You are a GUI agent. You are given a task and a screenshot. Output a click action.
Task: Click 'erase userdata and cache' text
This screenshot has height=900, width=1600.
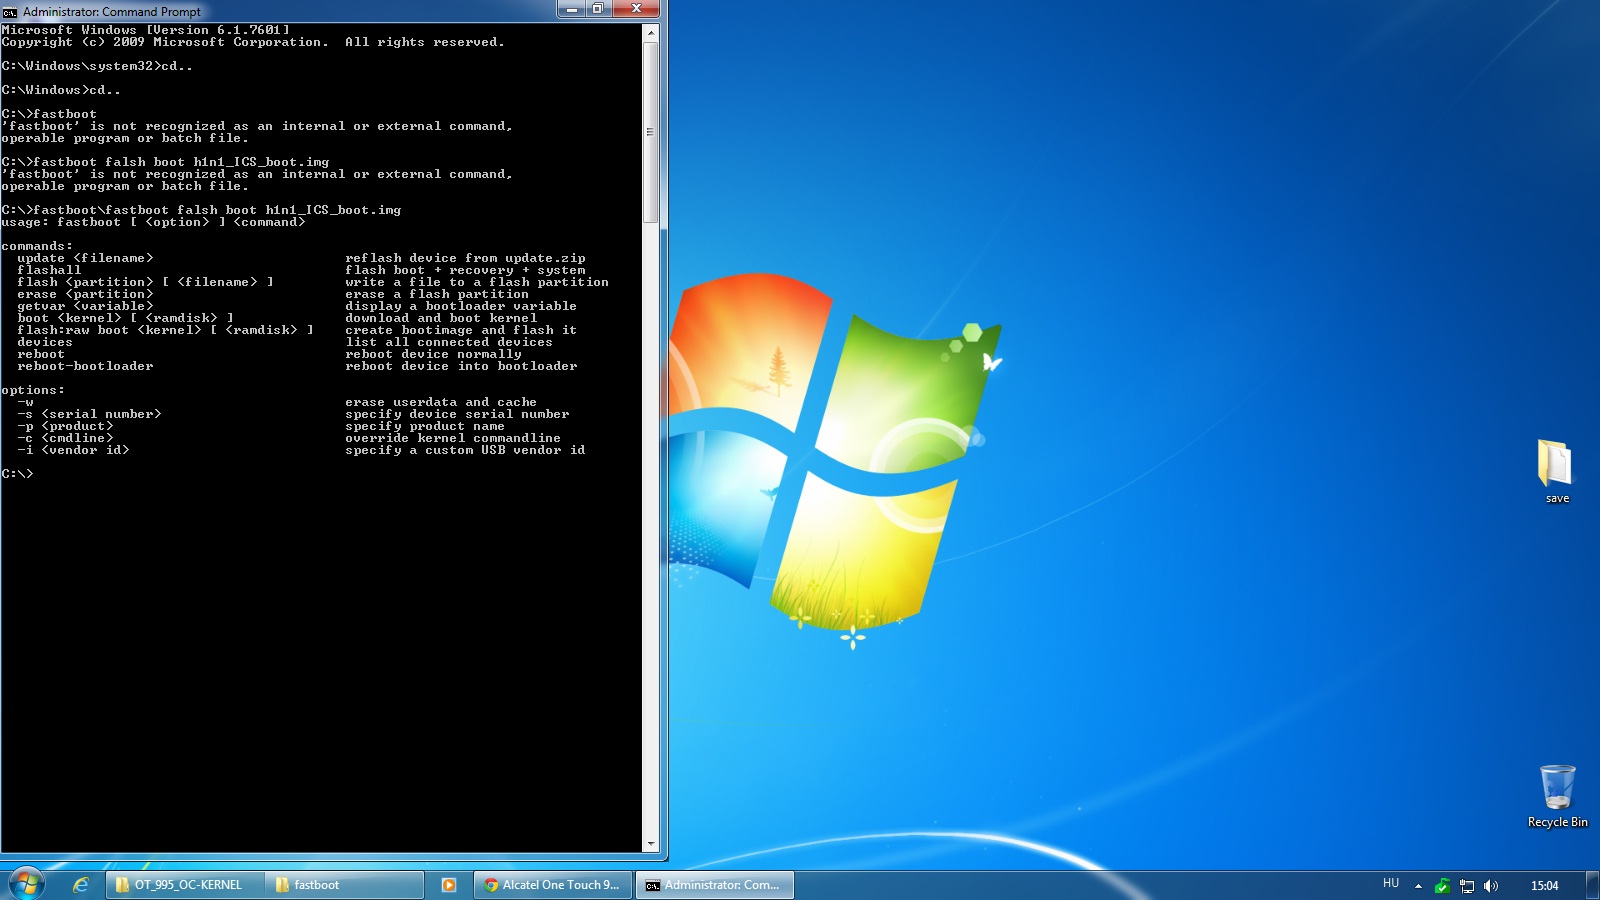click(x=441, y=402)
